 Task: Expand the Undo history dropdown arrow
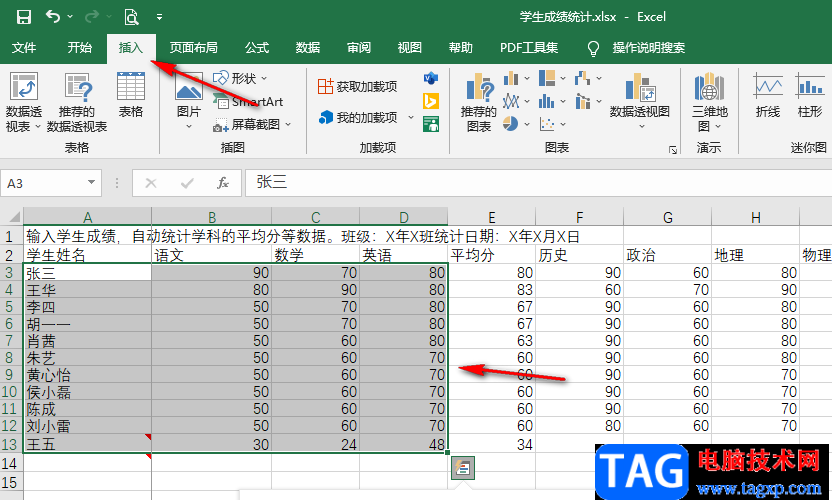click(x=70, y=17)
